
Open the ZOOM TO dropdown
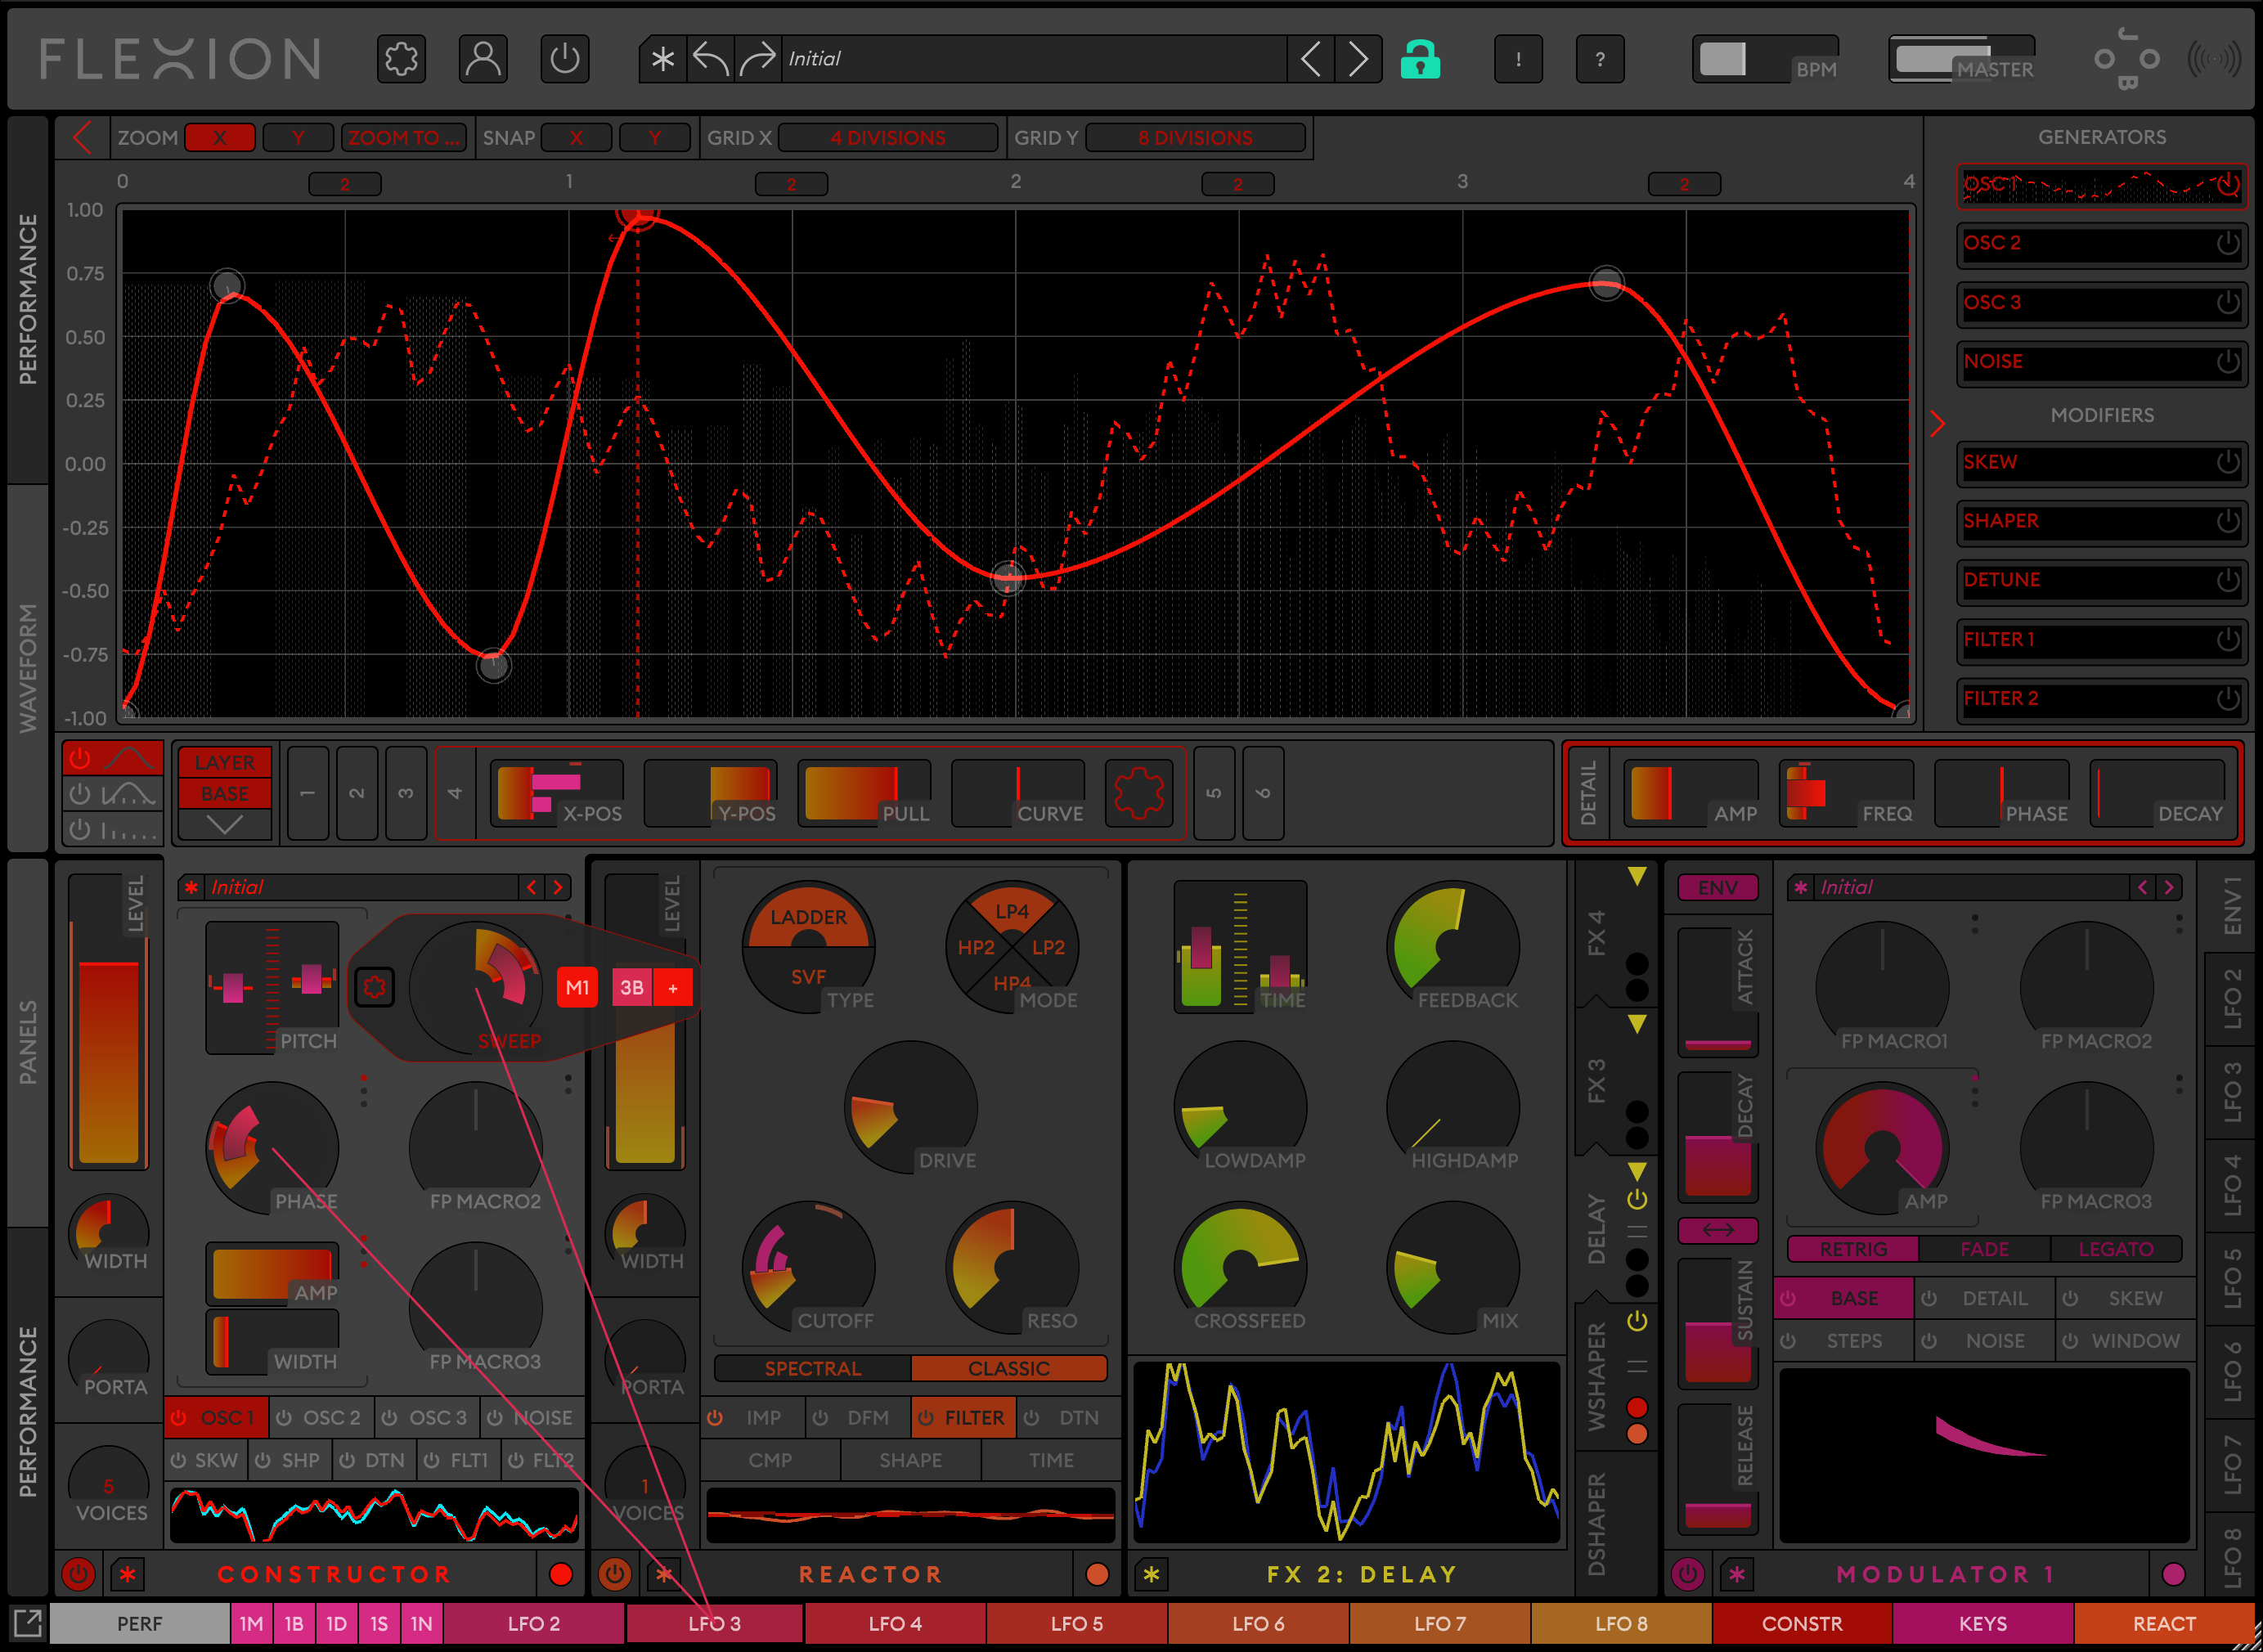click(x=404, y=137)
